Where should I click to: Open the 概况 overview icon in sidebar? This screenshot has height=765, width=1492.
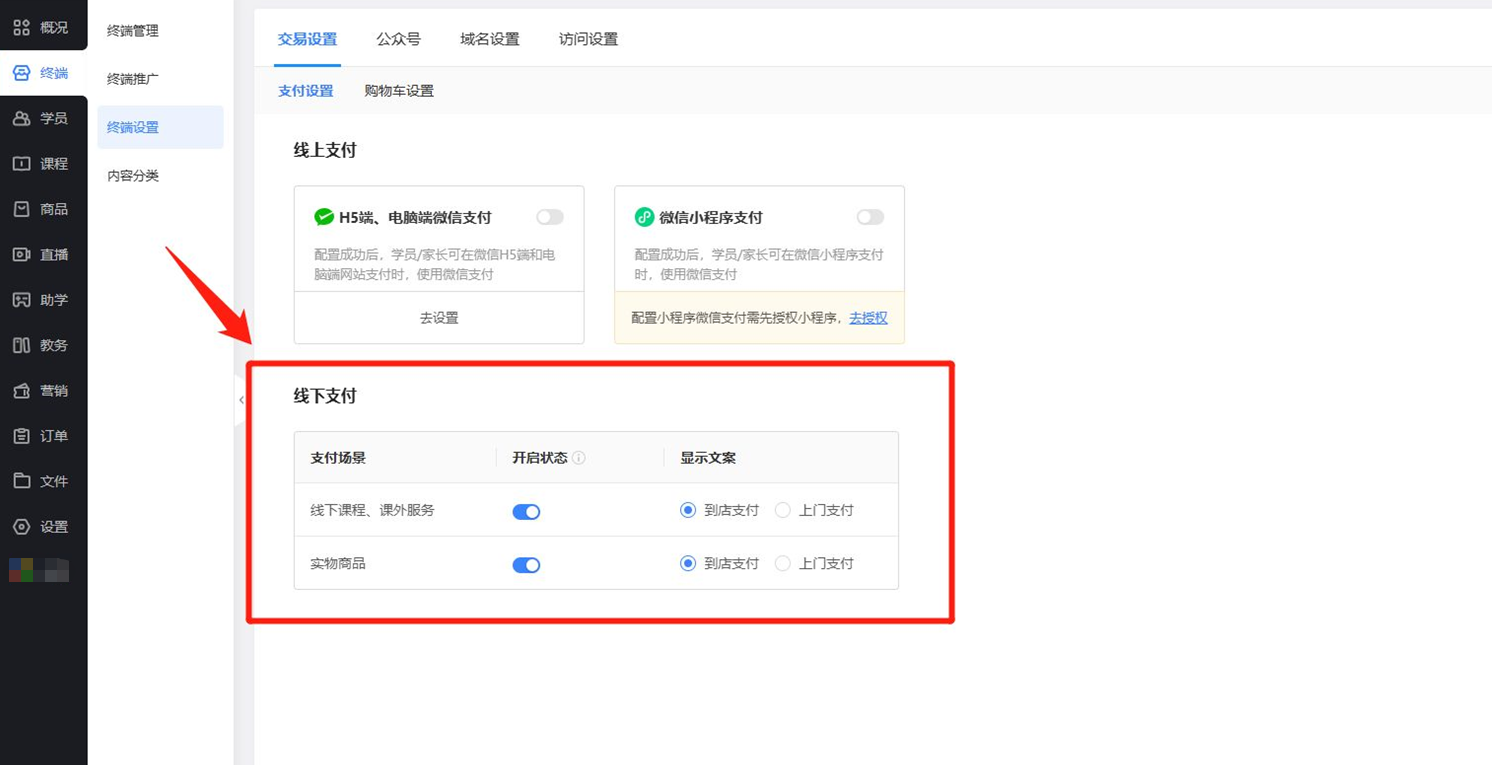(x=22, y=28)
